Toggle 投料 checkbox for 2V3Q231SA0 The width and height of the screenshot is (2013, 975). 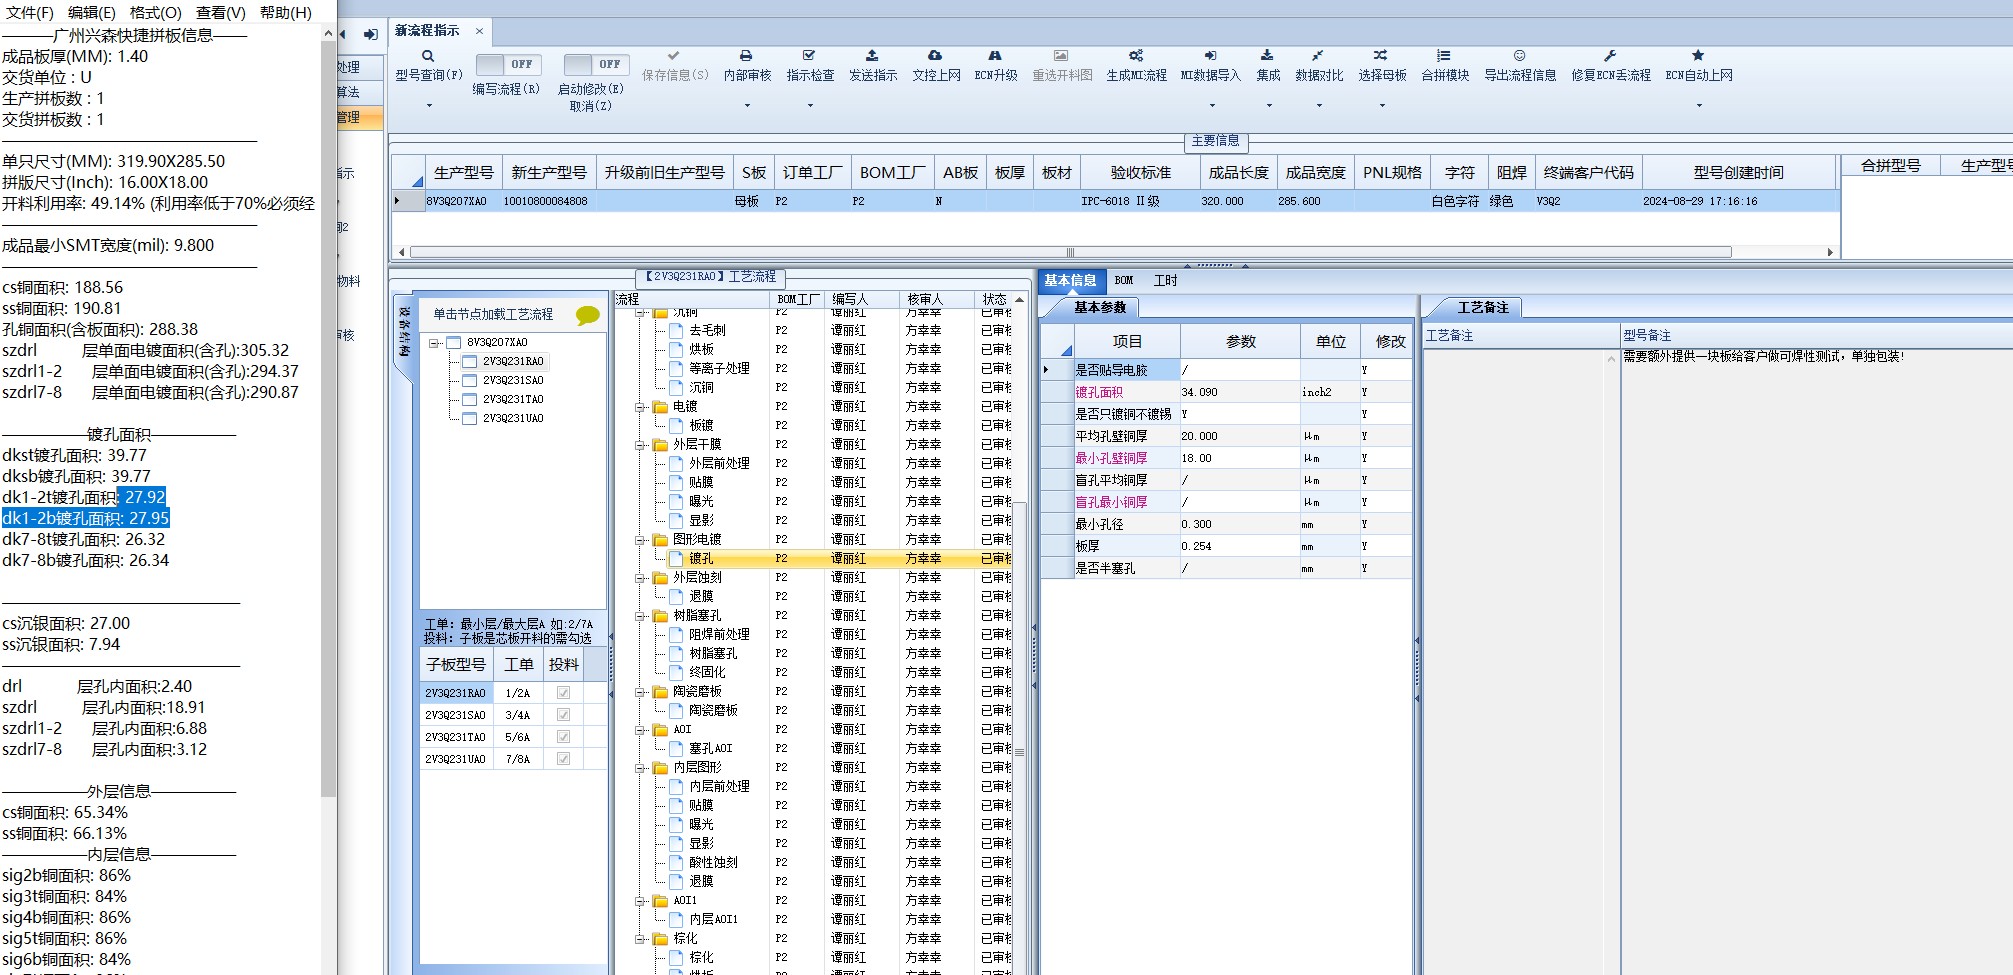(x=563, y=715)
